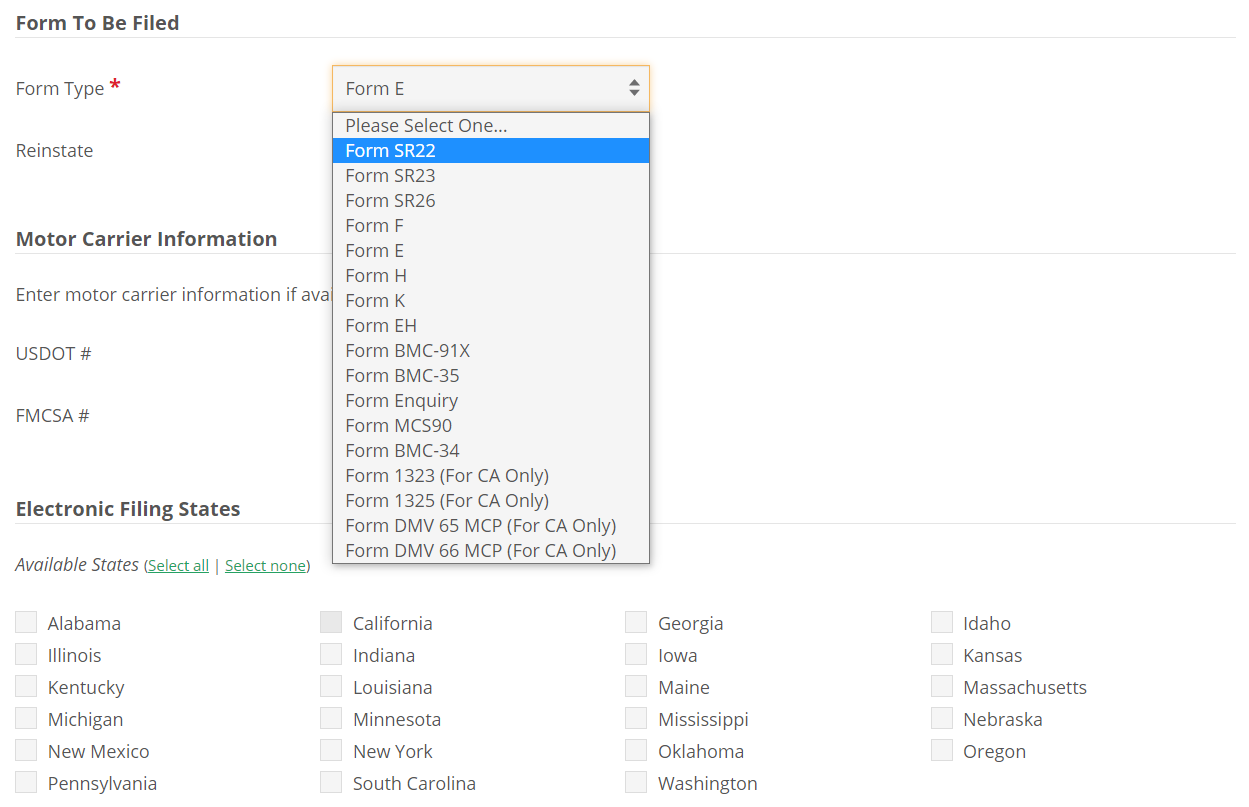Check the Washington state checkbox
This screenshot has width=1249, height=807.
636,782
